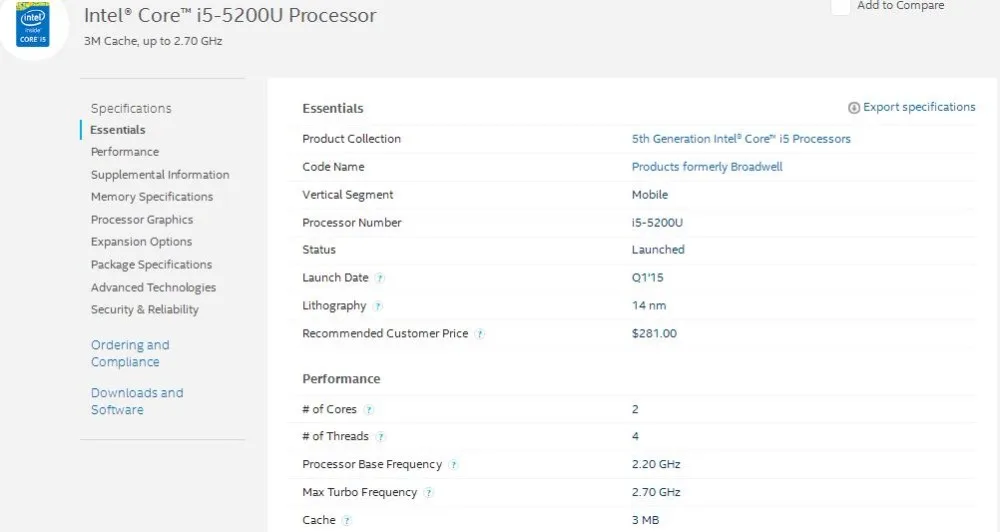Click the Processor Number value 'i5-5200U'
The width and height of the screenshot is (1000, 532).
pyautogui.click(x=657, y=223)
